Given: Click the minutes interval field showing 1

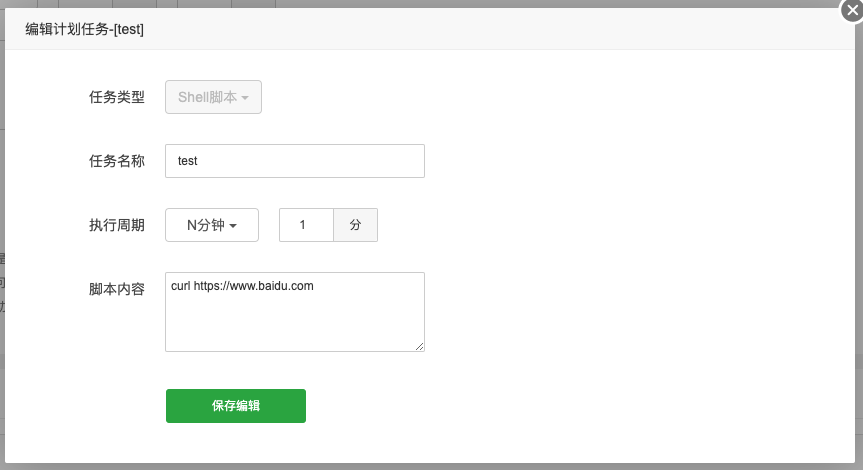Looking at the screenshot, I should [306, 225].
